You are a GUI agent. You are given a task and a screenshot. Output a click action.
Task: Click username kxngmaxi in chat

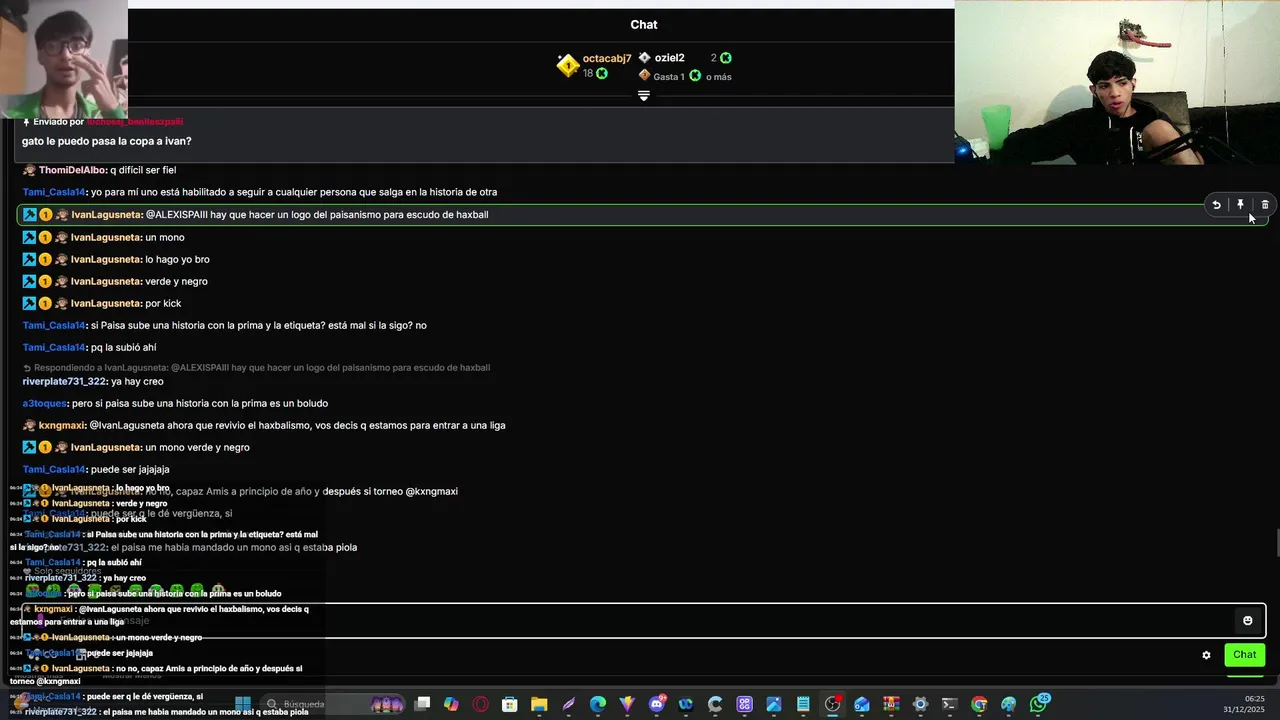click(62, 425)
